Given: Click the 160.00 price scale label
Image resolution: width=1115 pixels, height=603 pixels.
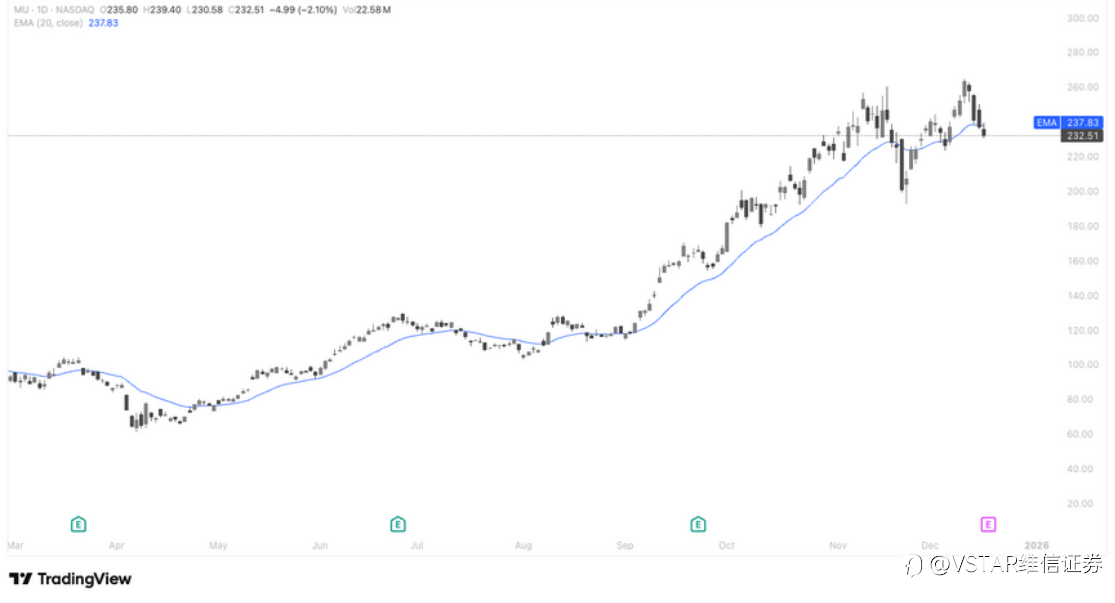Looking at the screenshot, I should [x=1083, y=261].
